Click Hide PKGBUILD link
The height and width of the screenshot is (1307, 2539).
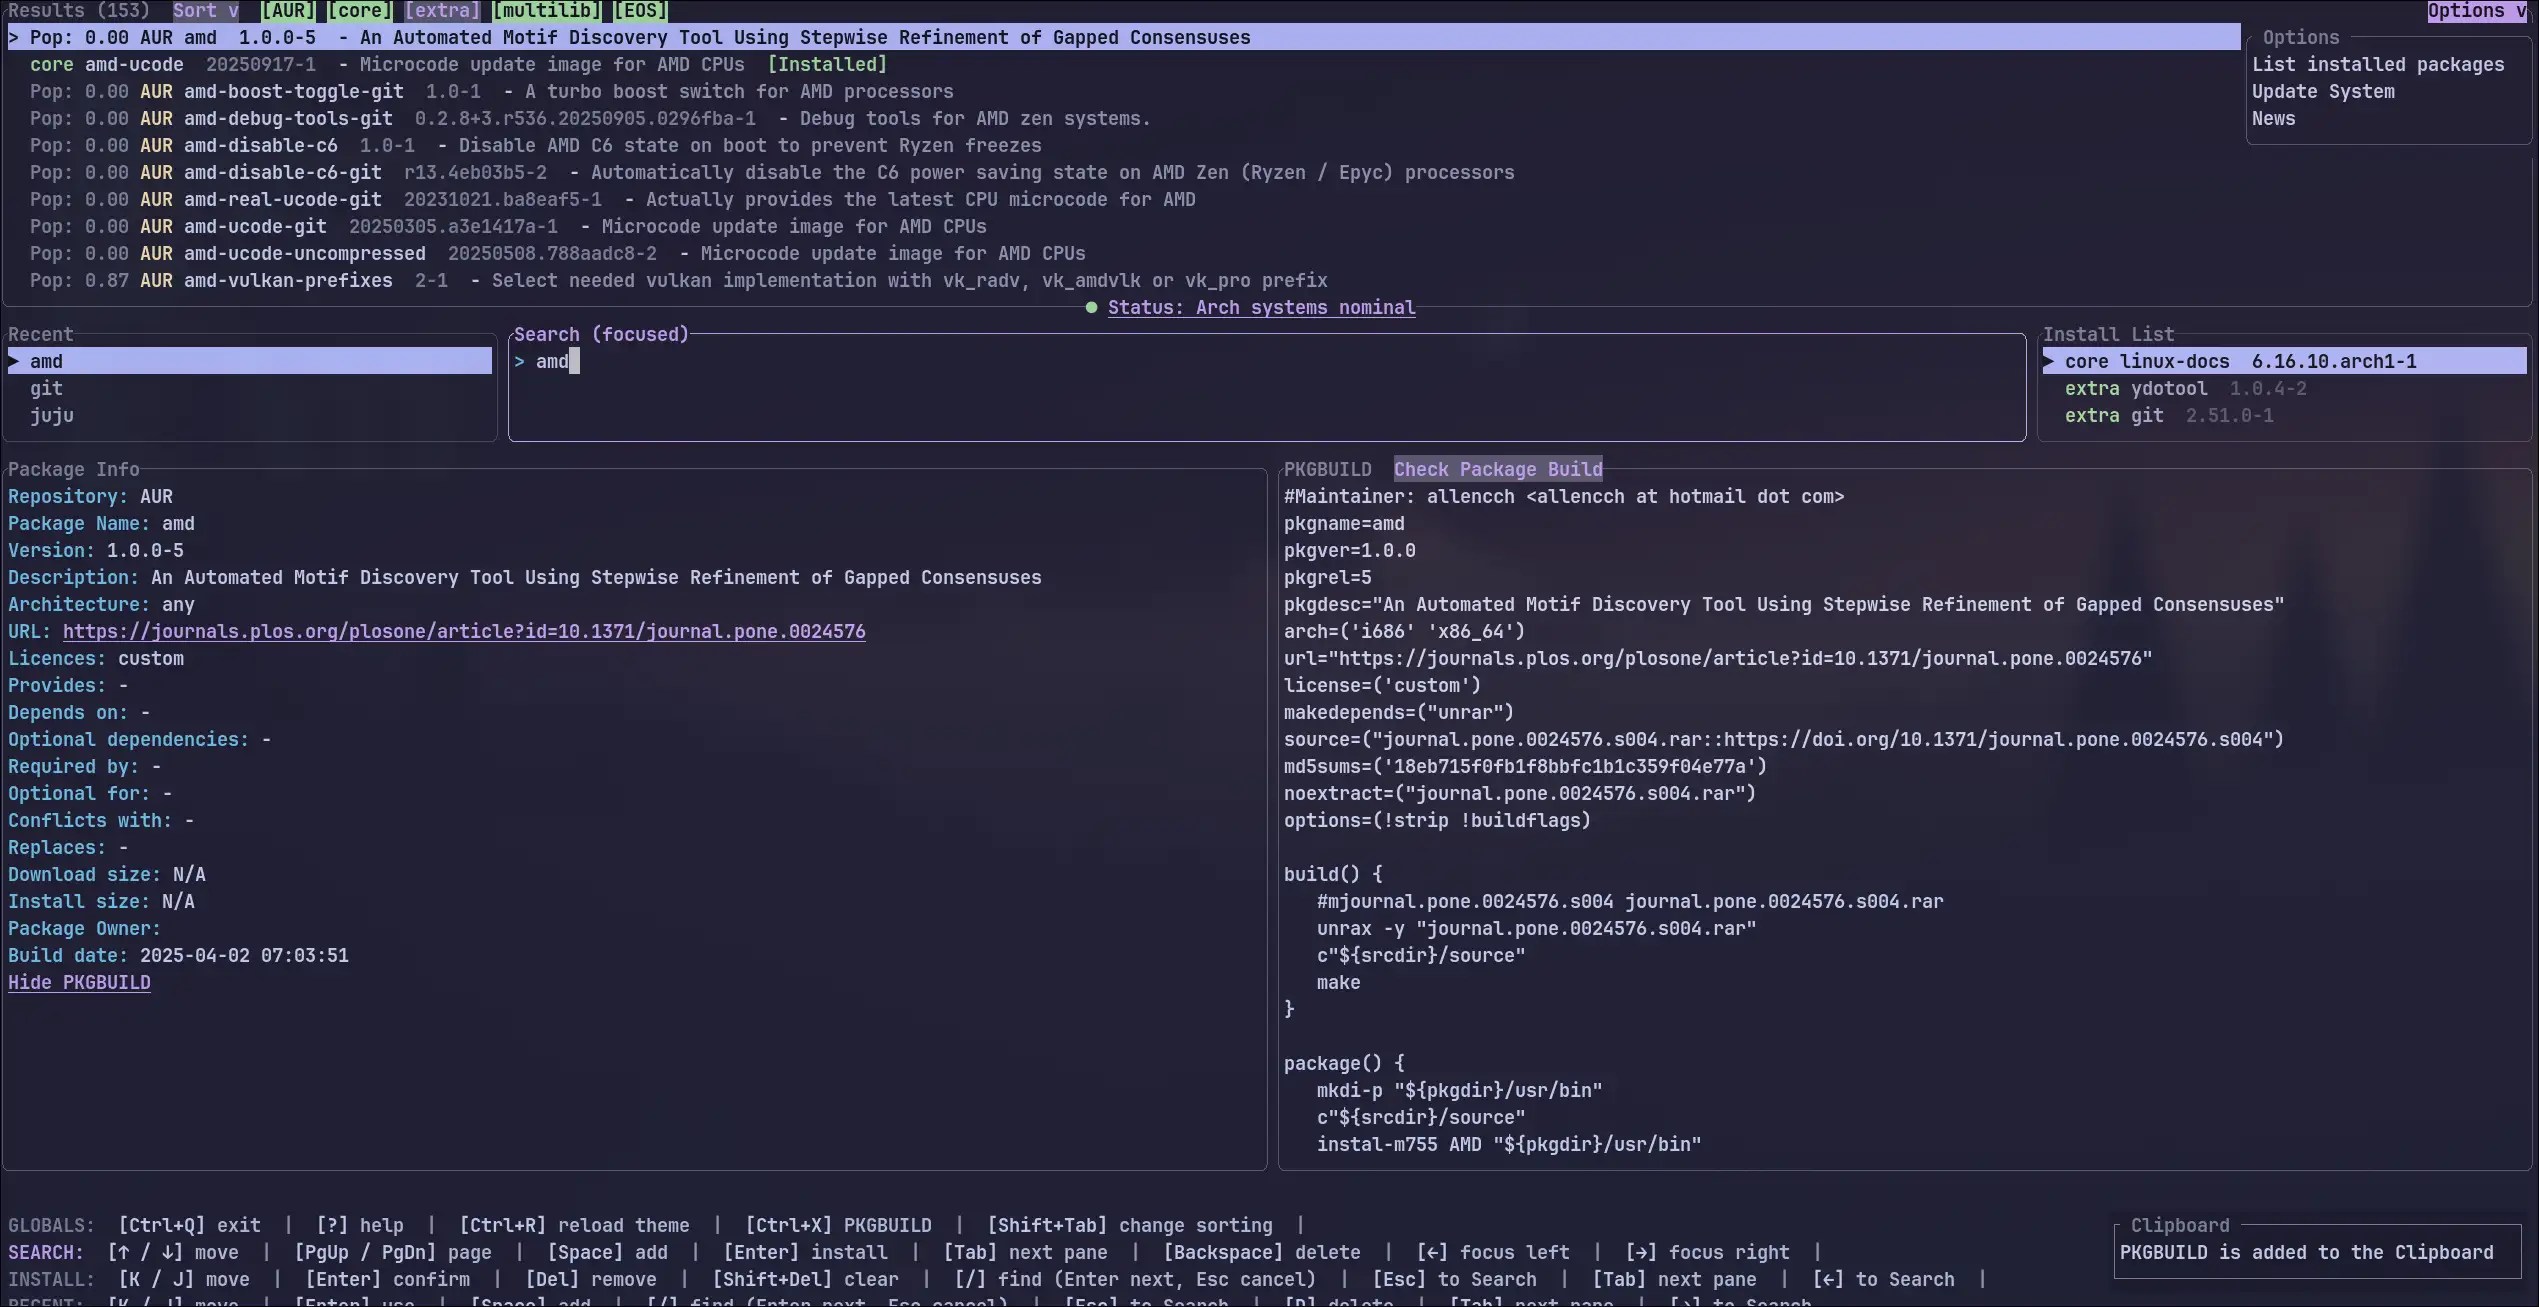tap(79, 983)
